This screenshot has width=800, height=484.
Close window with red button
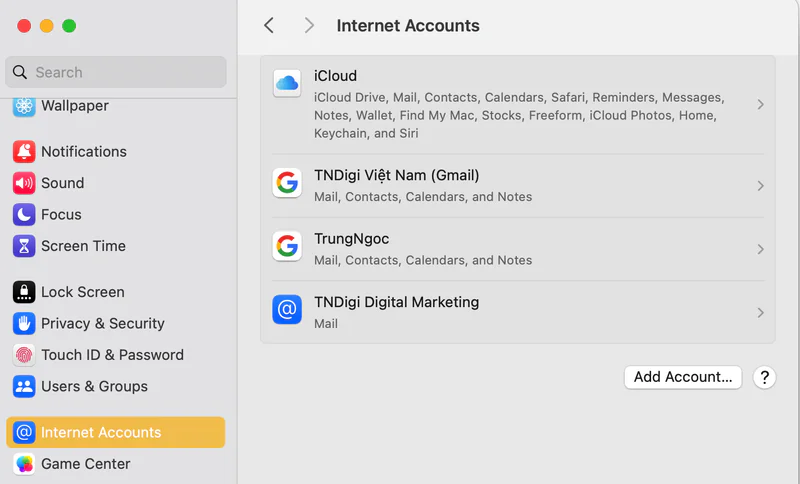coord(24,26)
